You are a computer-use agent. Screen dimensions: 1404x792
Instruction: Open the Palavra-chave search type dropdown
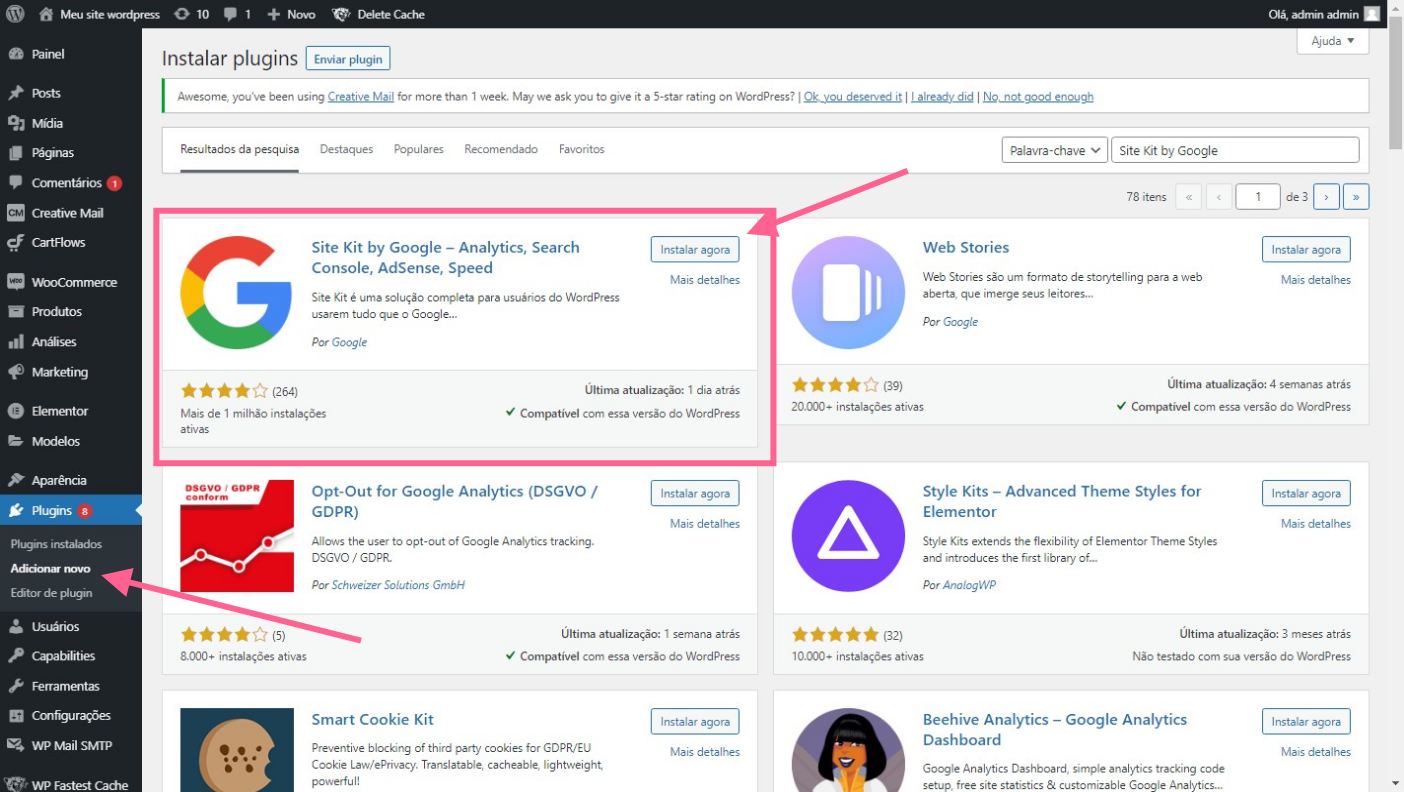1054,150
